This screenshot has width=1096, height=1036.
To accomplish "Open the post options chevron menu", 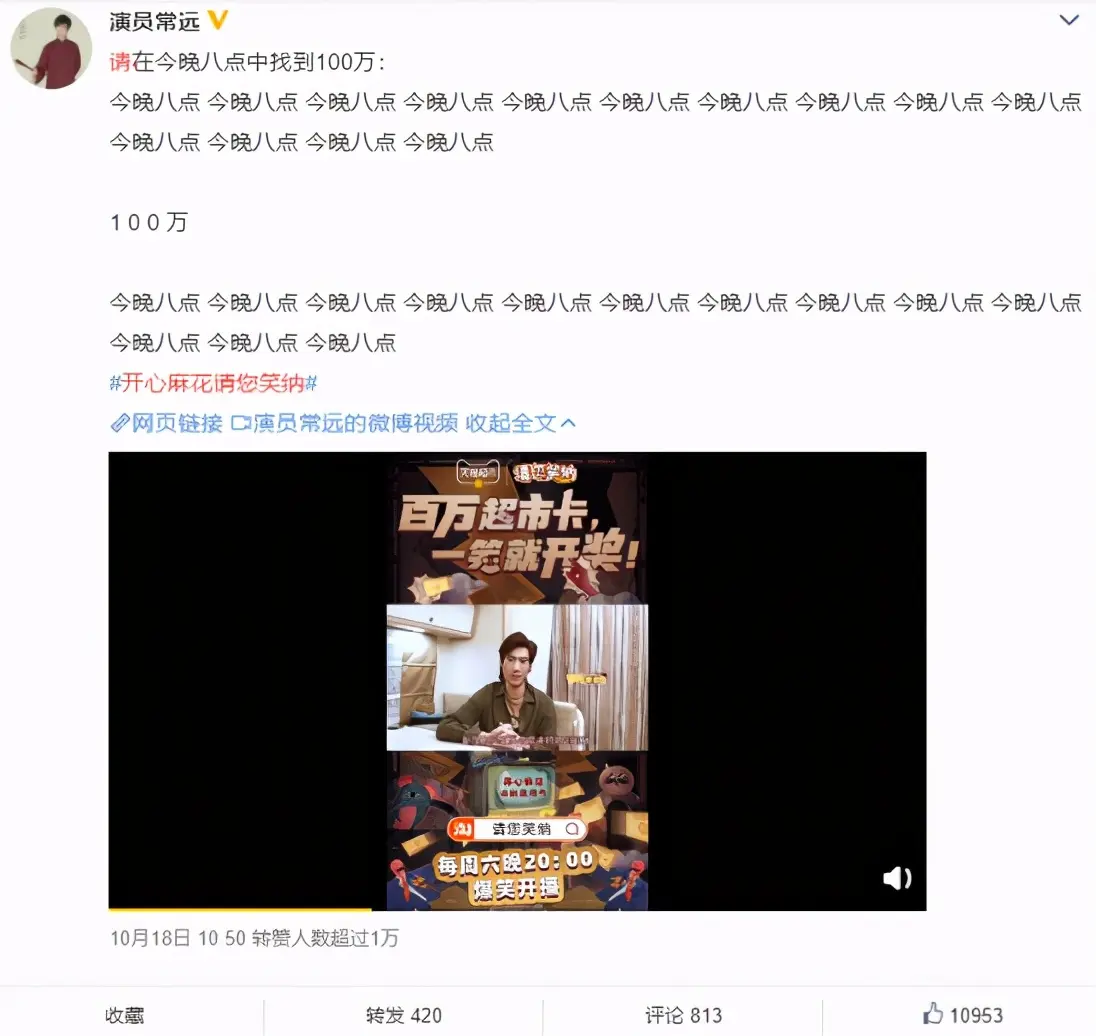I will pos(1069,20).
